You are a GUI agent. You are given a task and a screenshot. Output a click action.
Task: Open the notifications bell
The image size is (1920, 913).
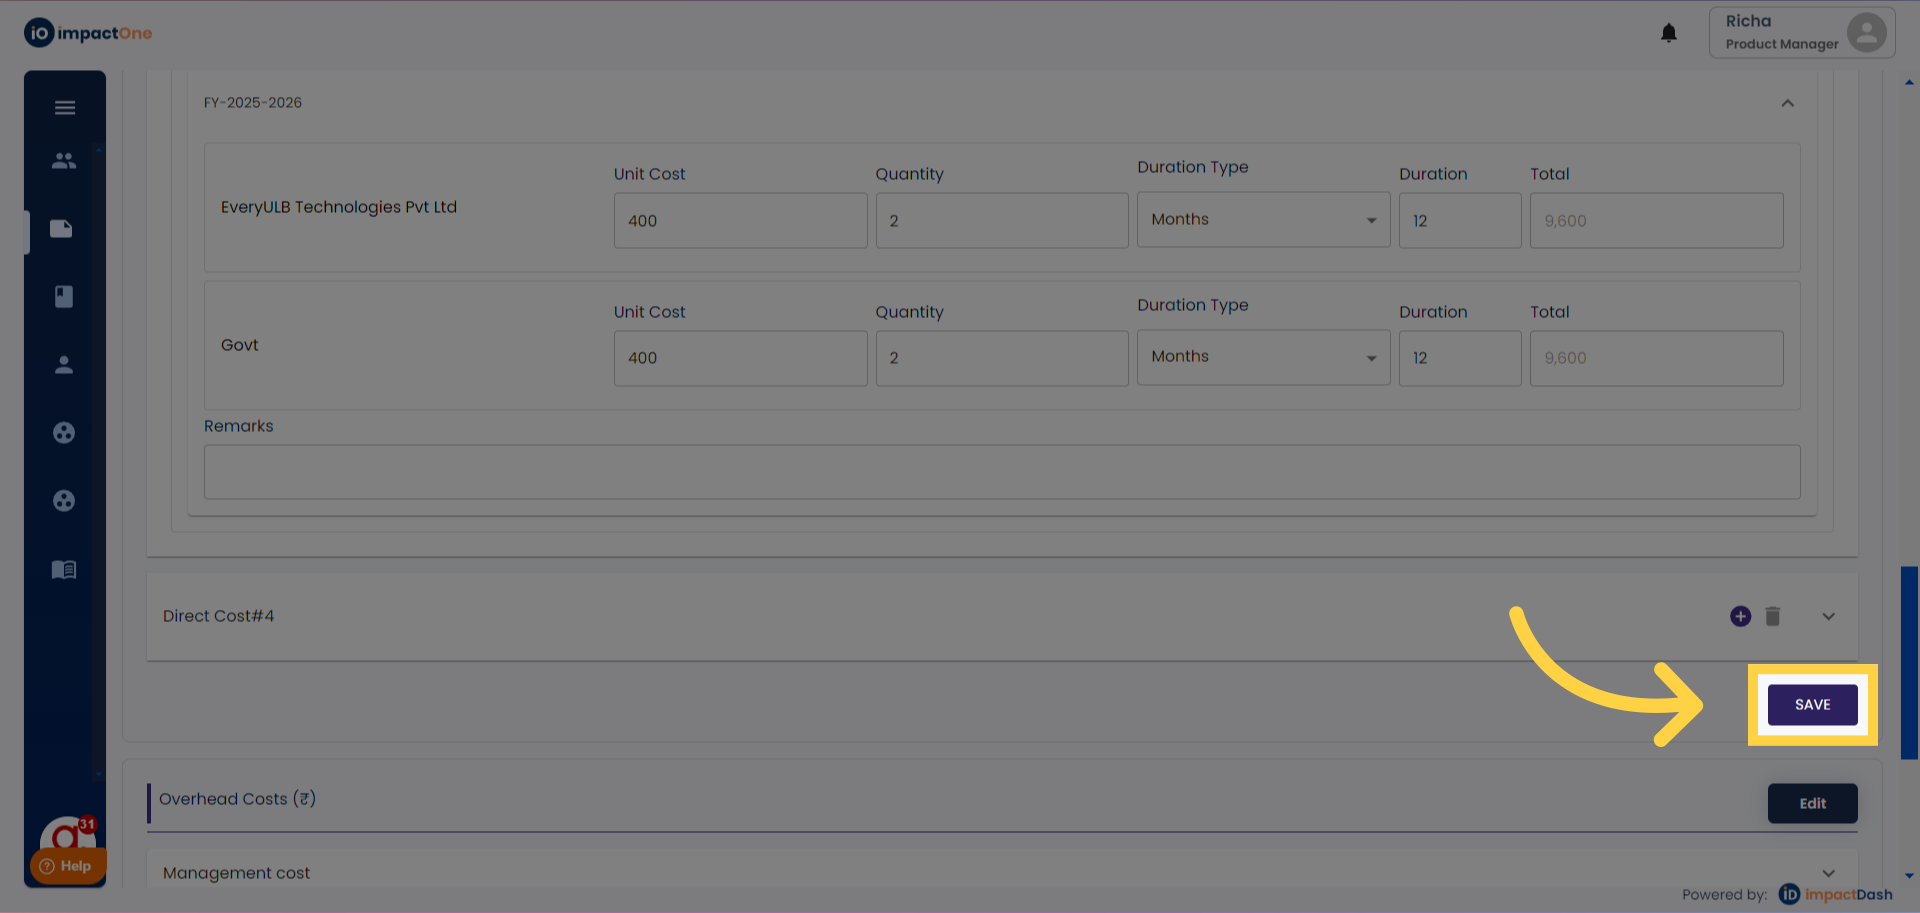point(1668,33)
